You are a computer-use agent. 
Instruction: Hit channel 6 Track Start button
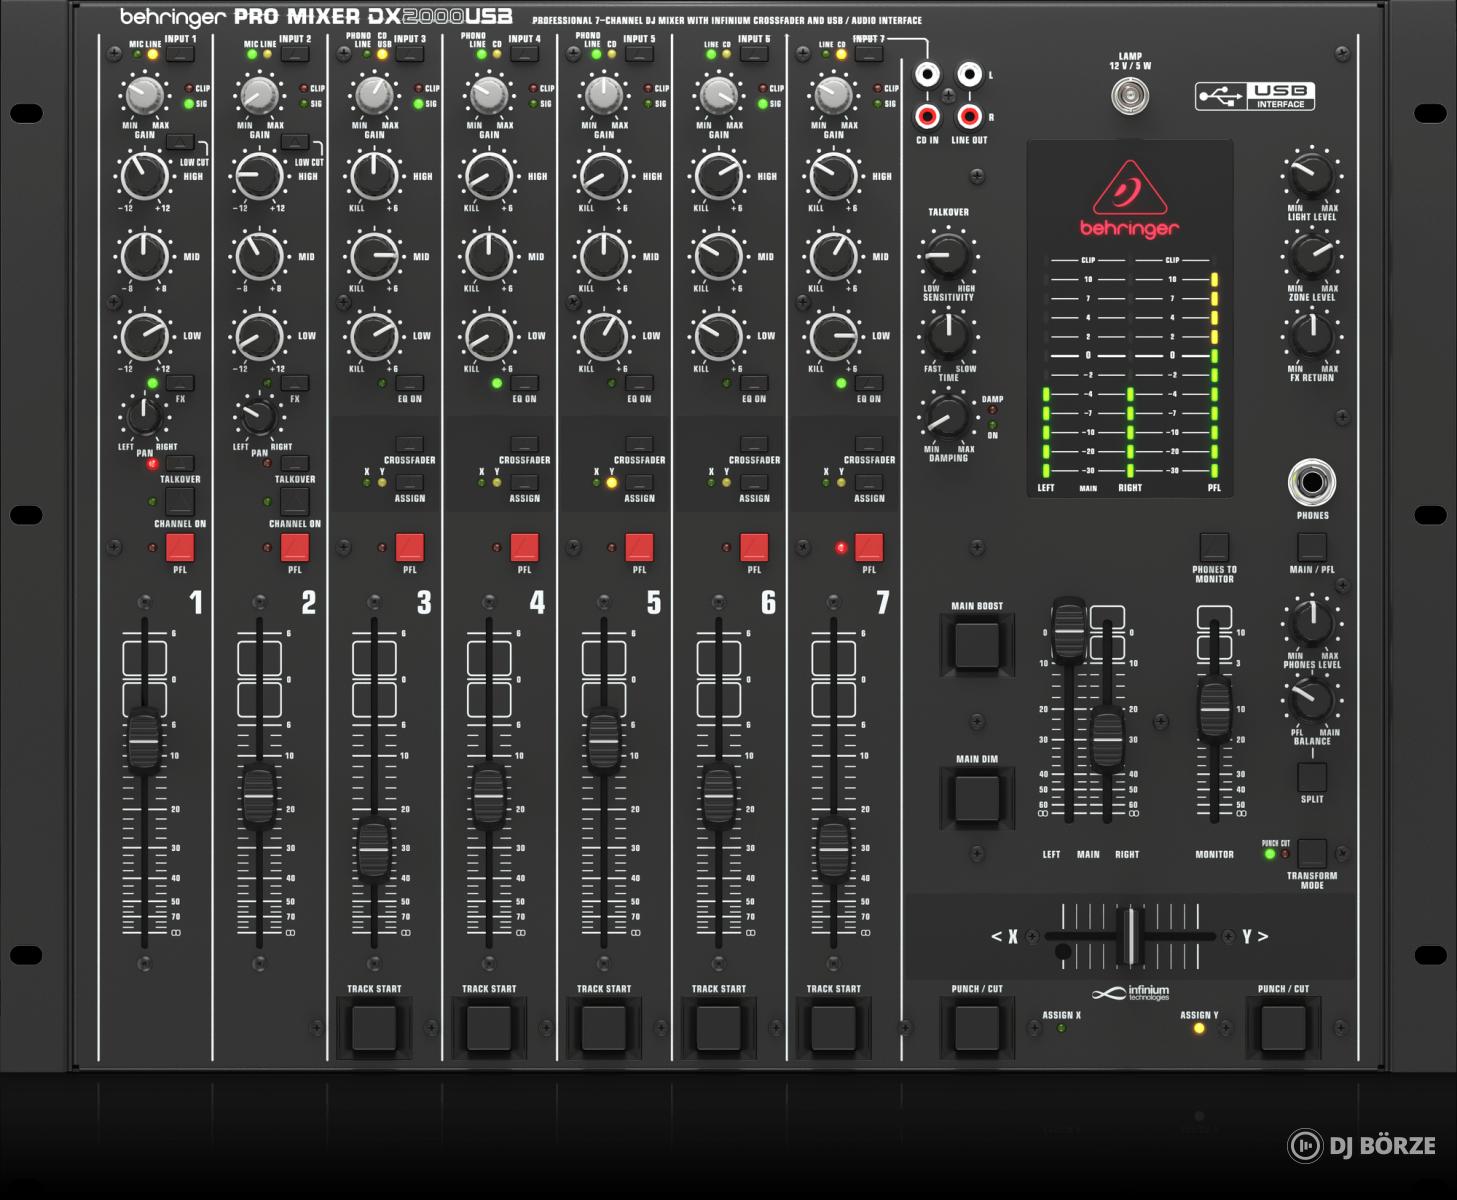click(x=718, y=1027)
